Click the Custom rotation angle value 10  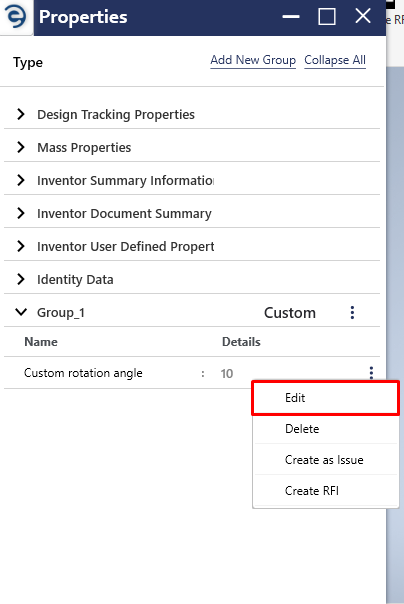pos(227,373)
